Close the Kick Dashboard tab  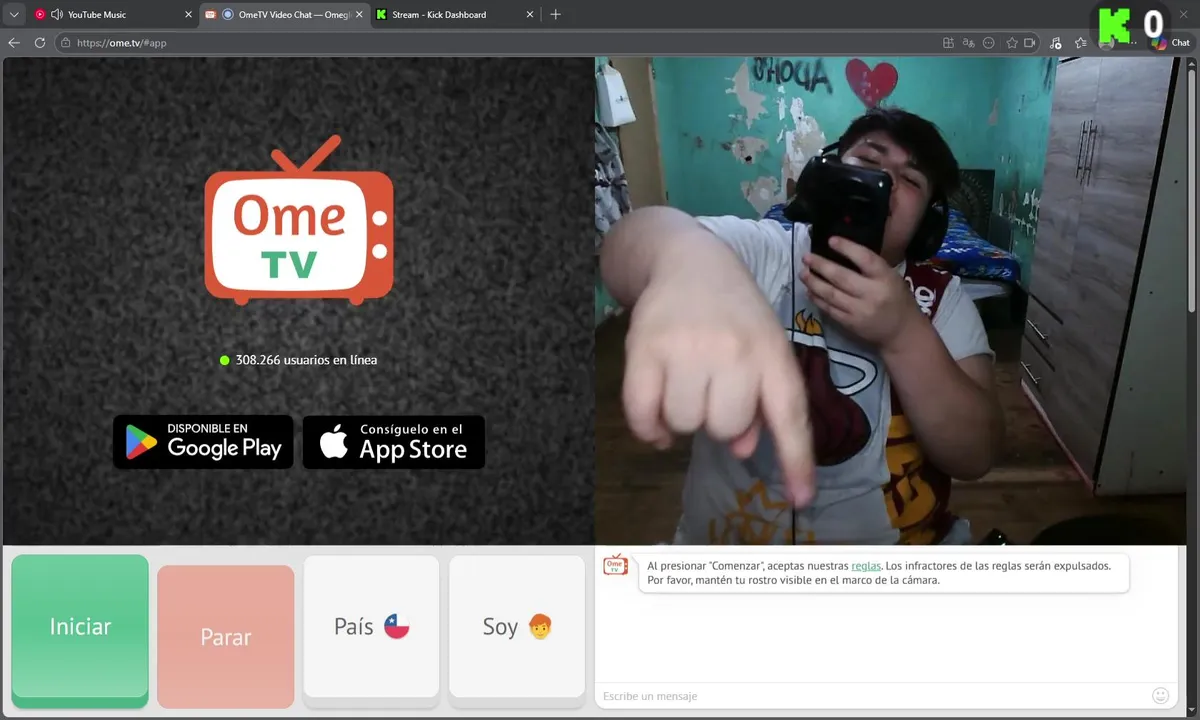pos(530,14)
